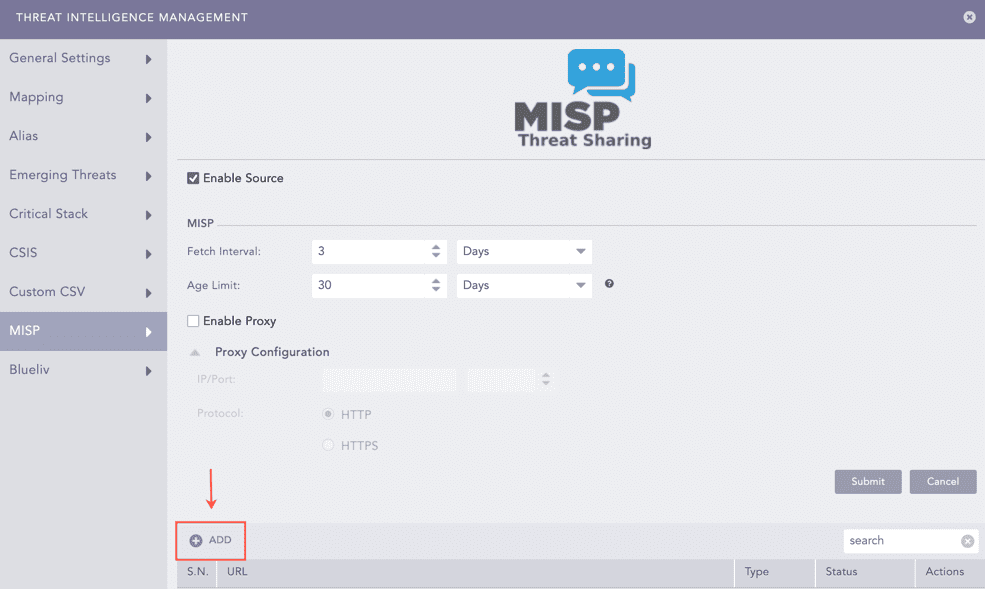Open the Age Limit Days dropdown
The width and height of the screenshot is (985, 589).
click(524, 285)
